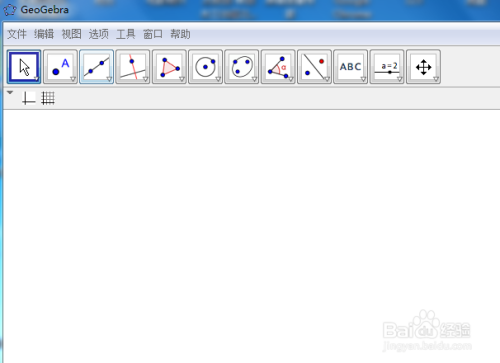The width and height of the screenshot is (500, 363).
Task: Choose the New Point tool
Action: (x=60, y=67)
